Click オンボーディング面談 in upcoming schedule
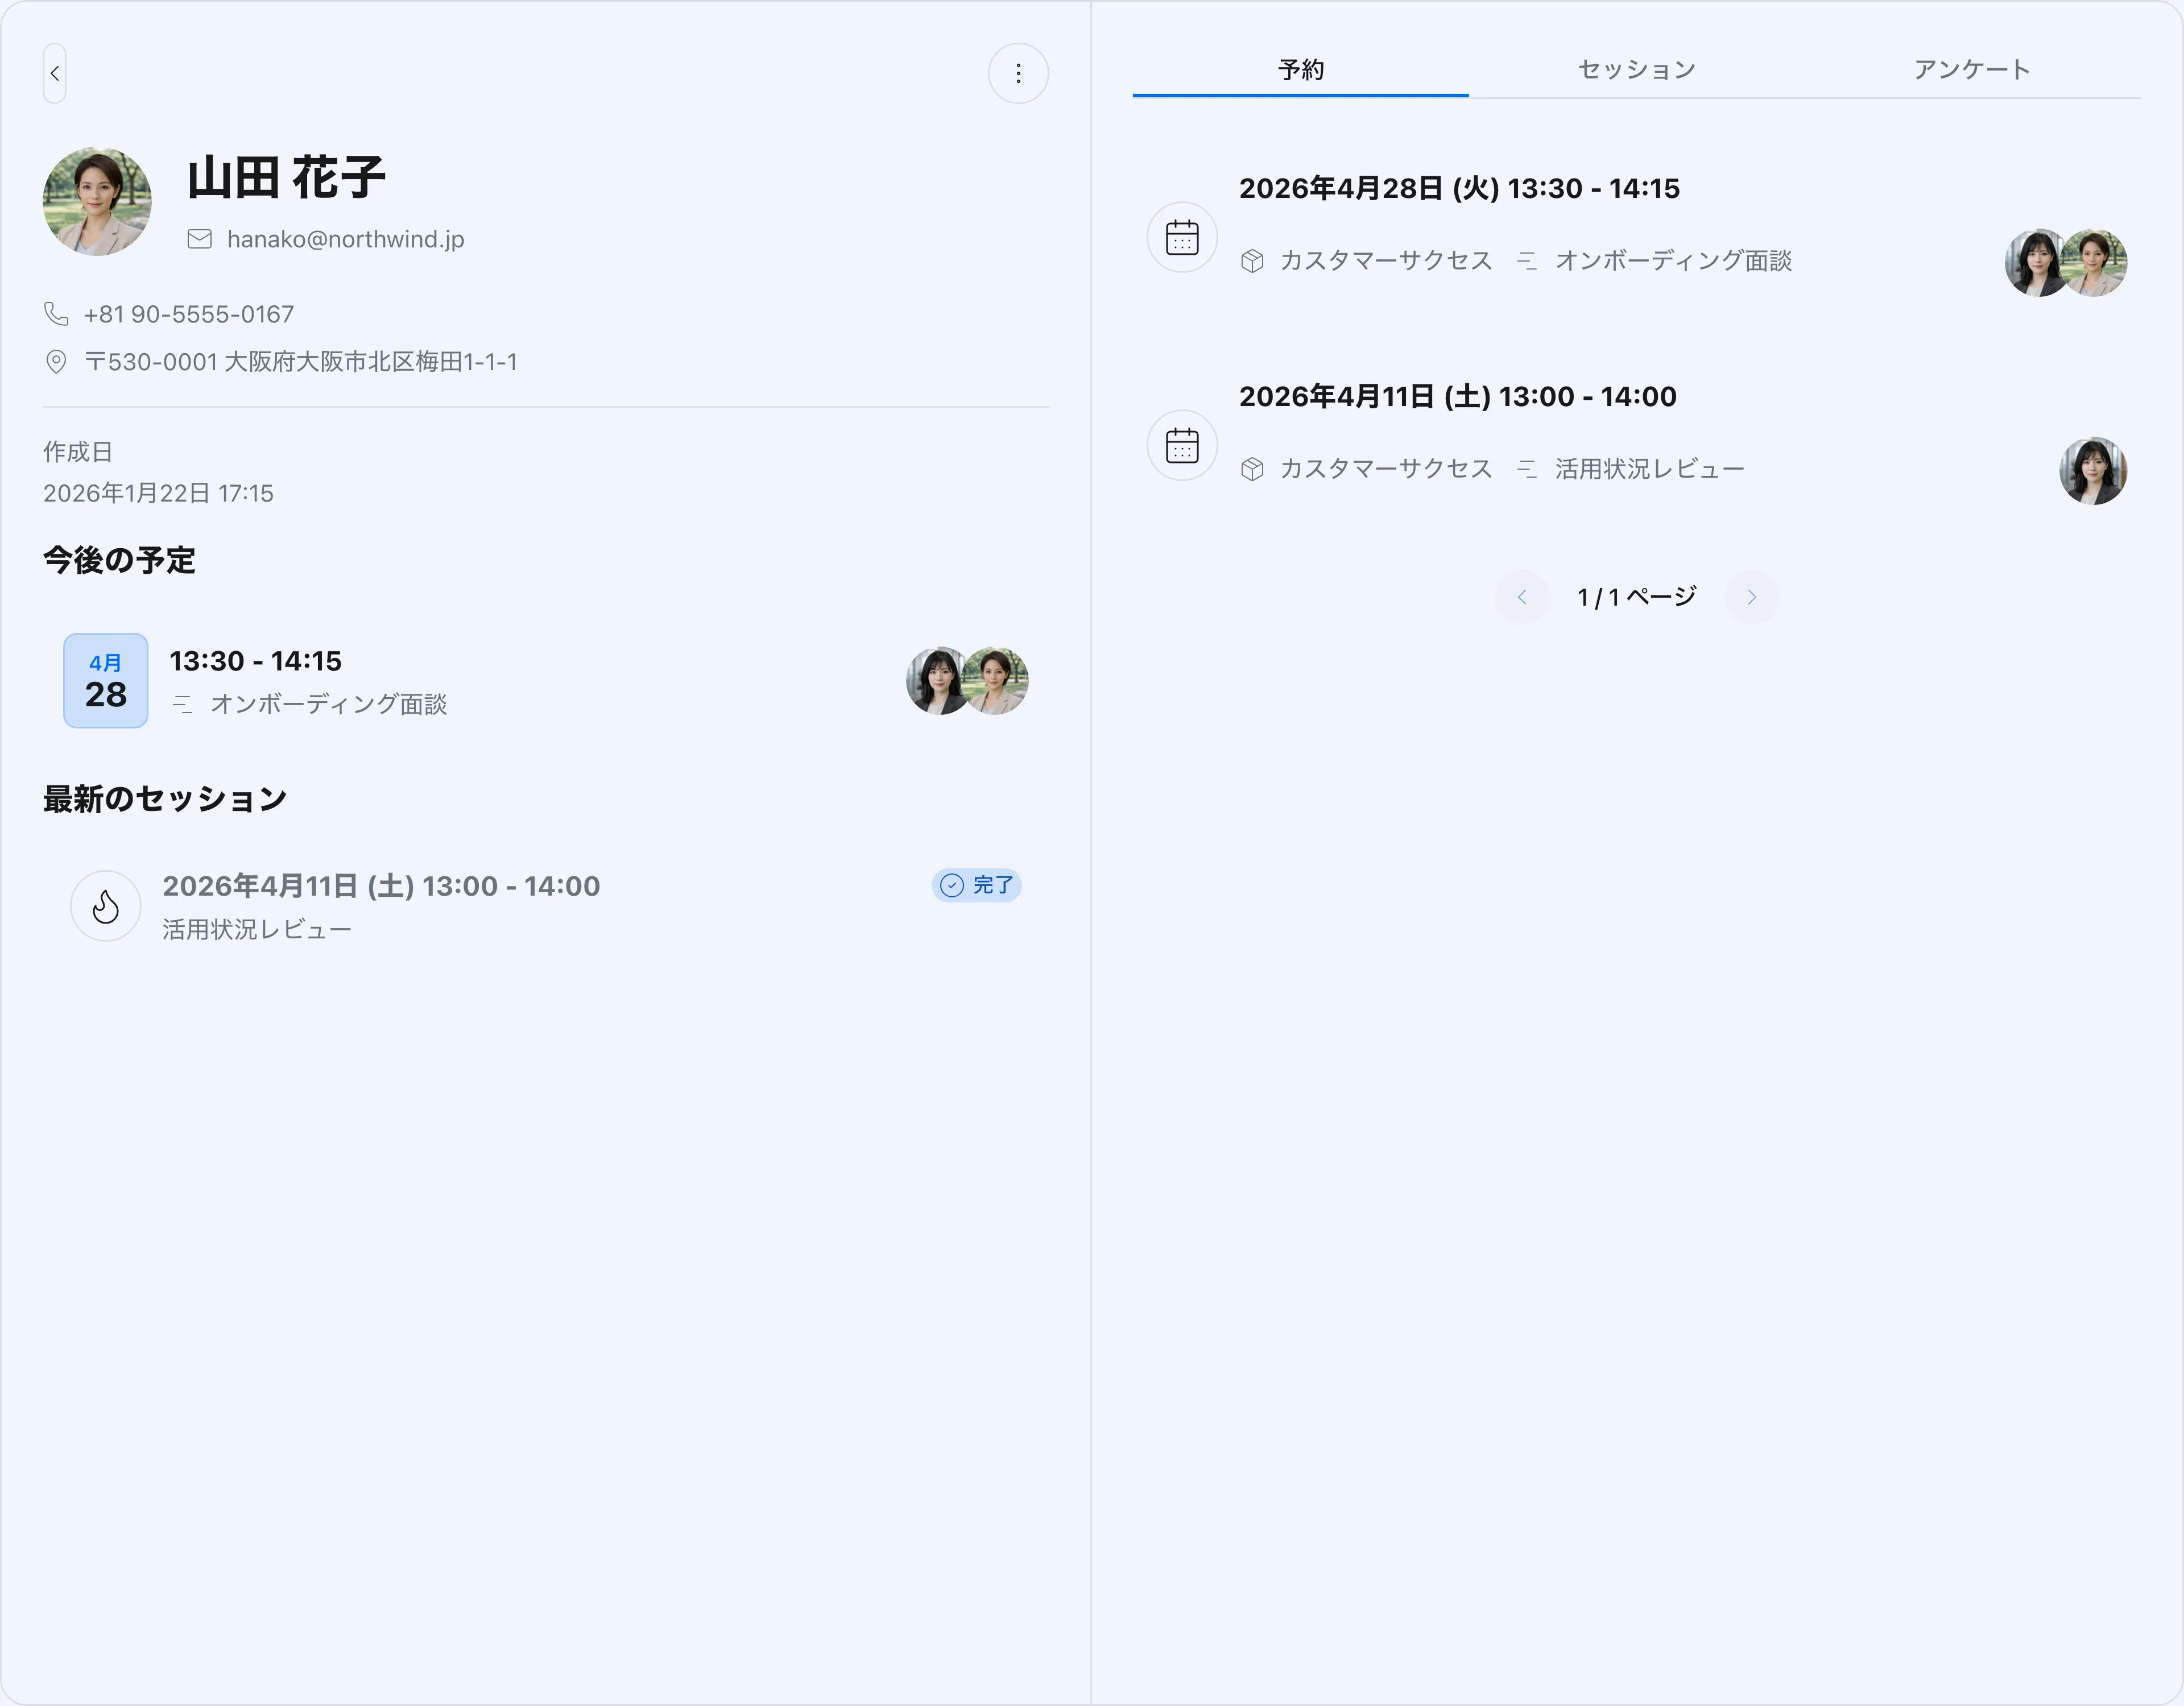 (328, 704)
